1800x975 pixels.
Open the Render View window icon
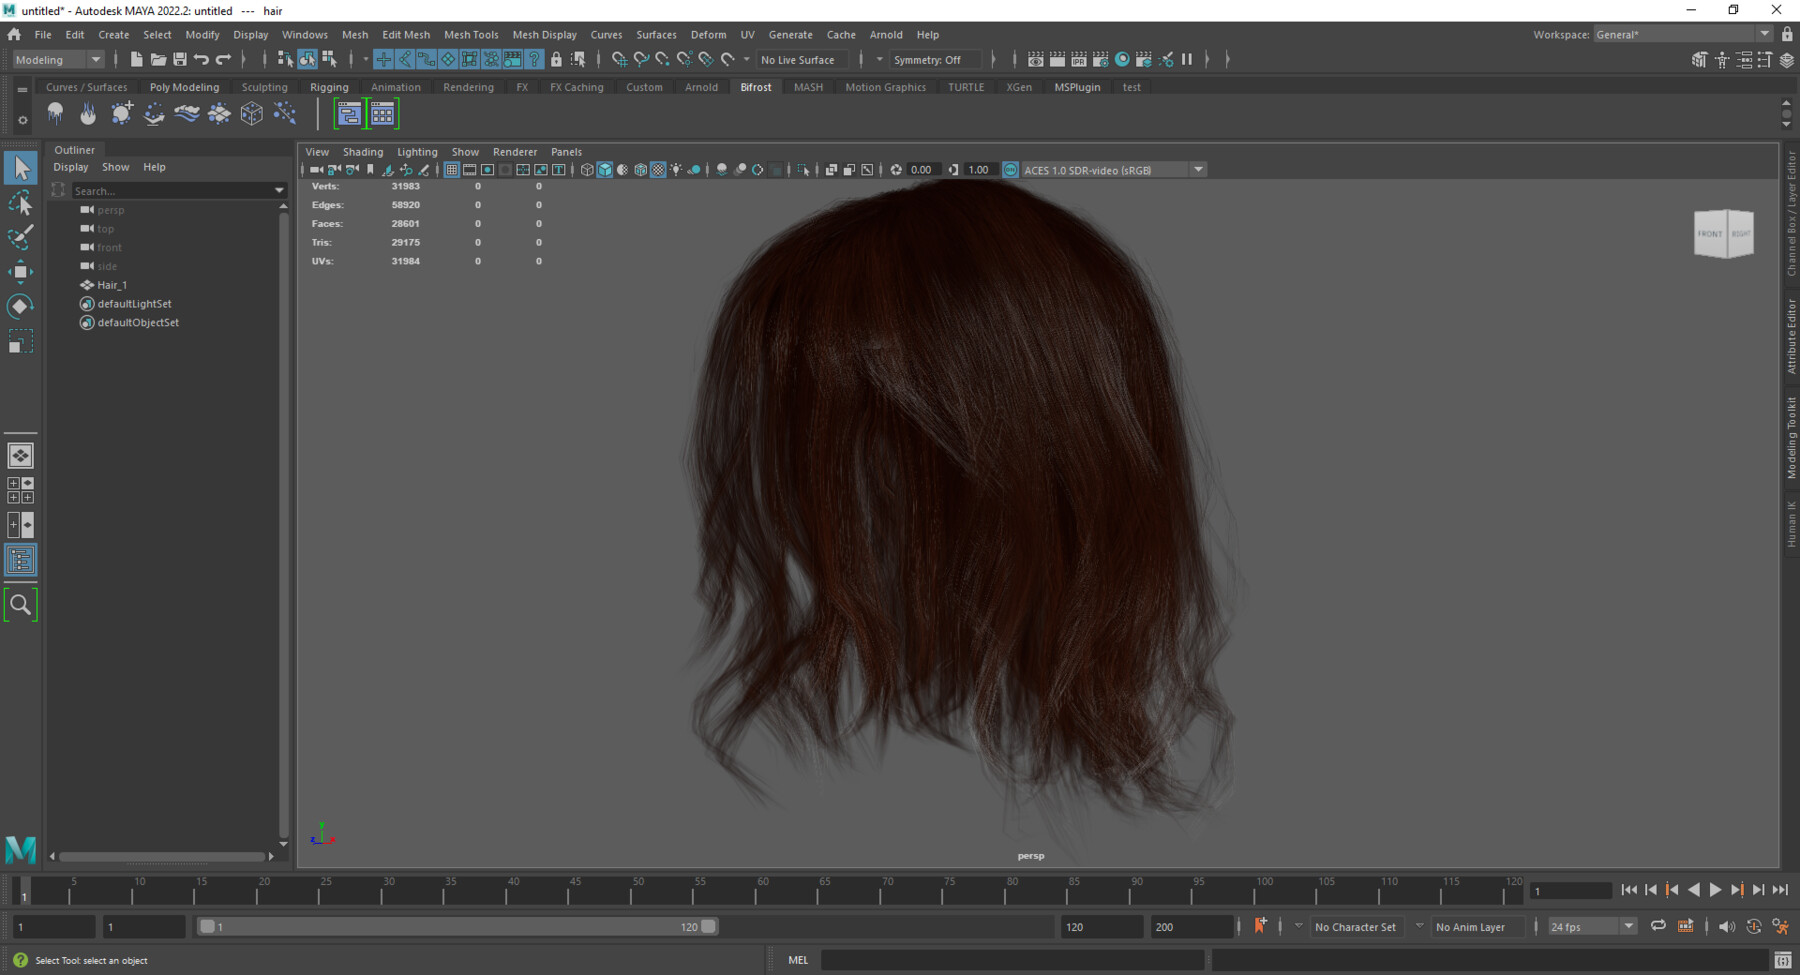click(x=1036, y=60)
